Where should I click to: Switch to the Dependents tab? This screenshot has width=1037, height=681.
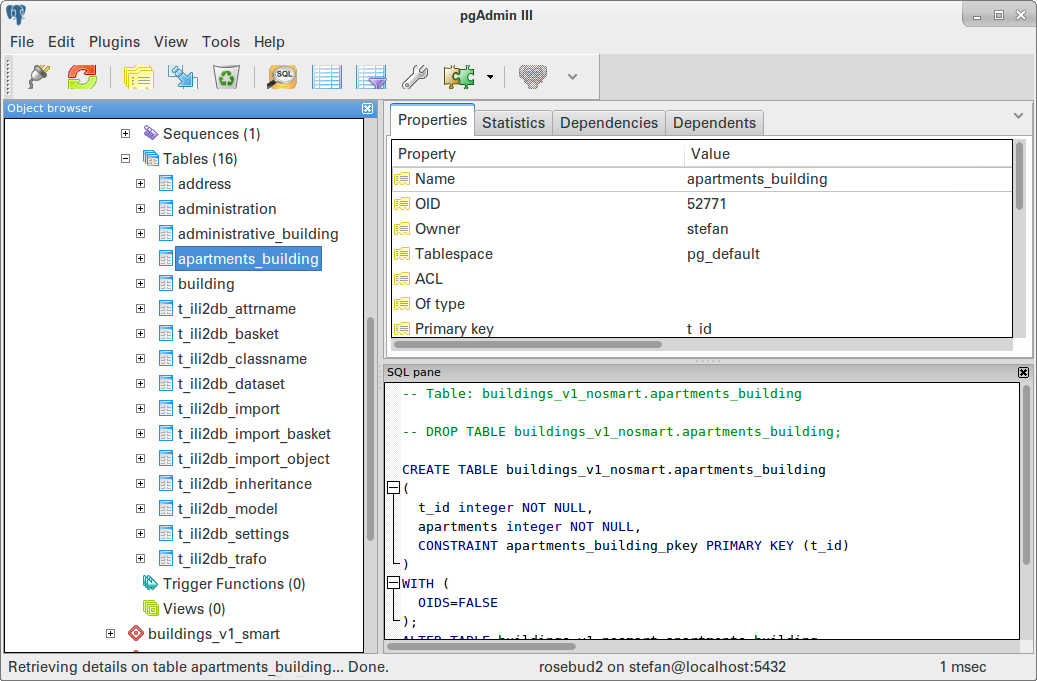(x=714, y=123)
